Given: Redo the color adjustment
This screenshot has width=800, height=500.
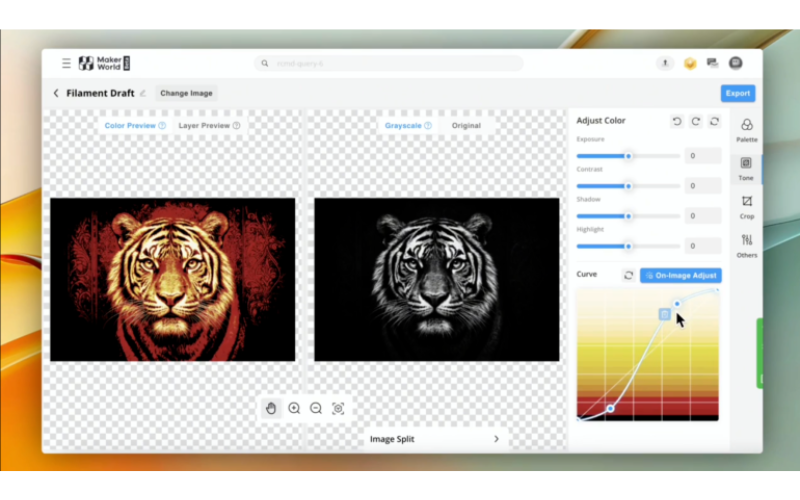Looking at the screenshot, I should (695, 121).
